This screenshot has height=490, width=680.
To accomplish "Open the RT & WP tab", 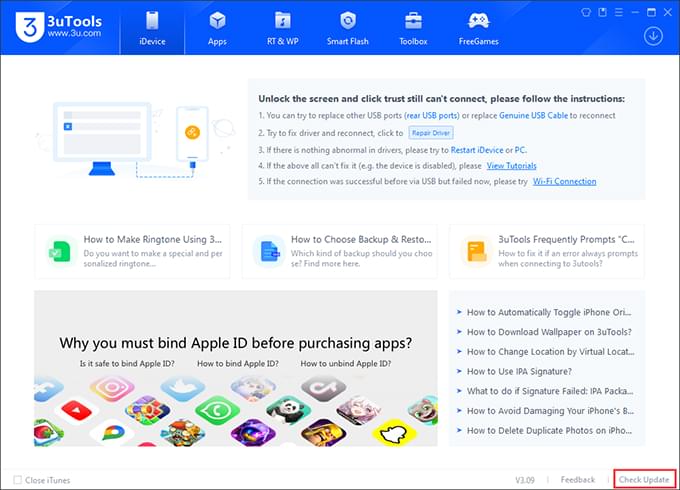I will click(x=283, y=28).
